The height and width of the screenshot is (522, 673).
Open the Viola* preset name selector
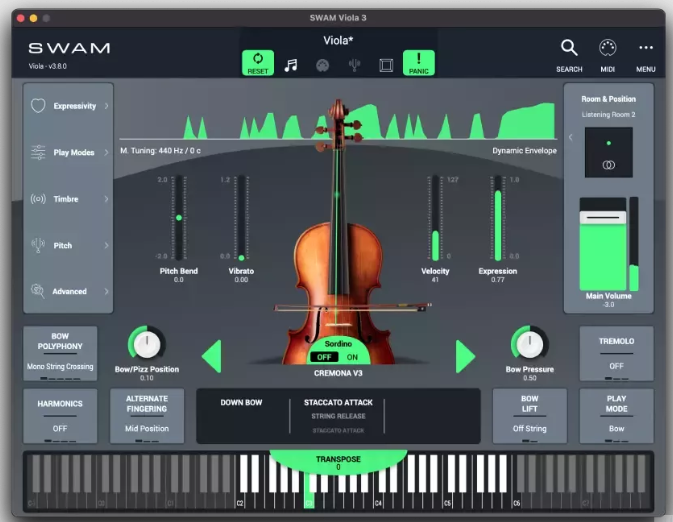[x=338, y=40]
